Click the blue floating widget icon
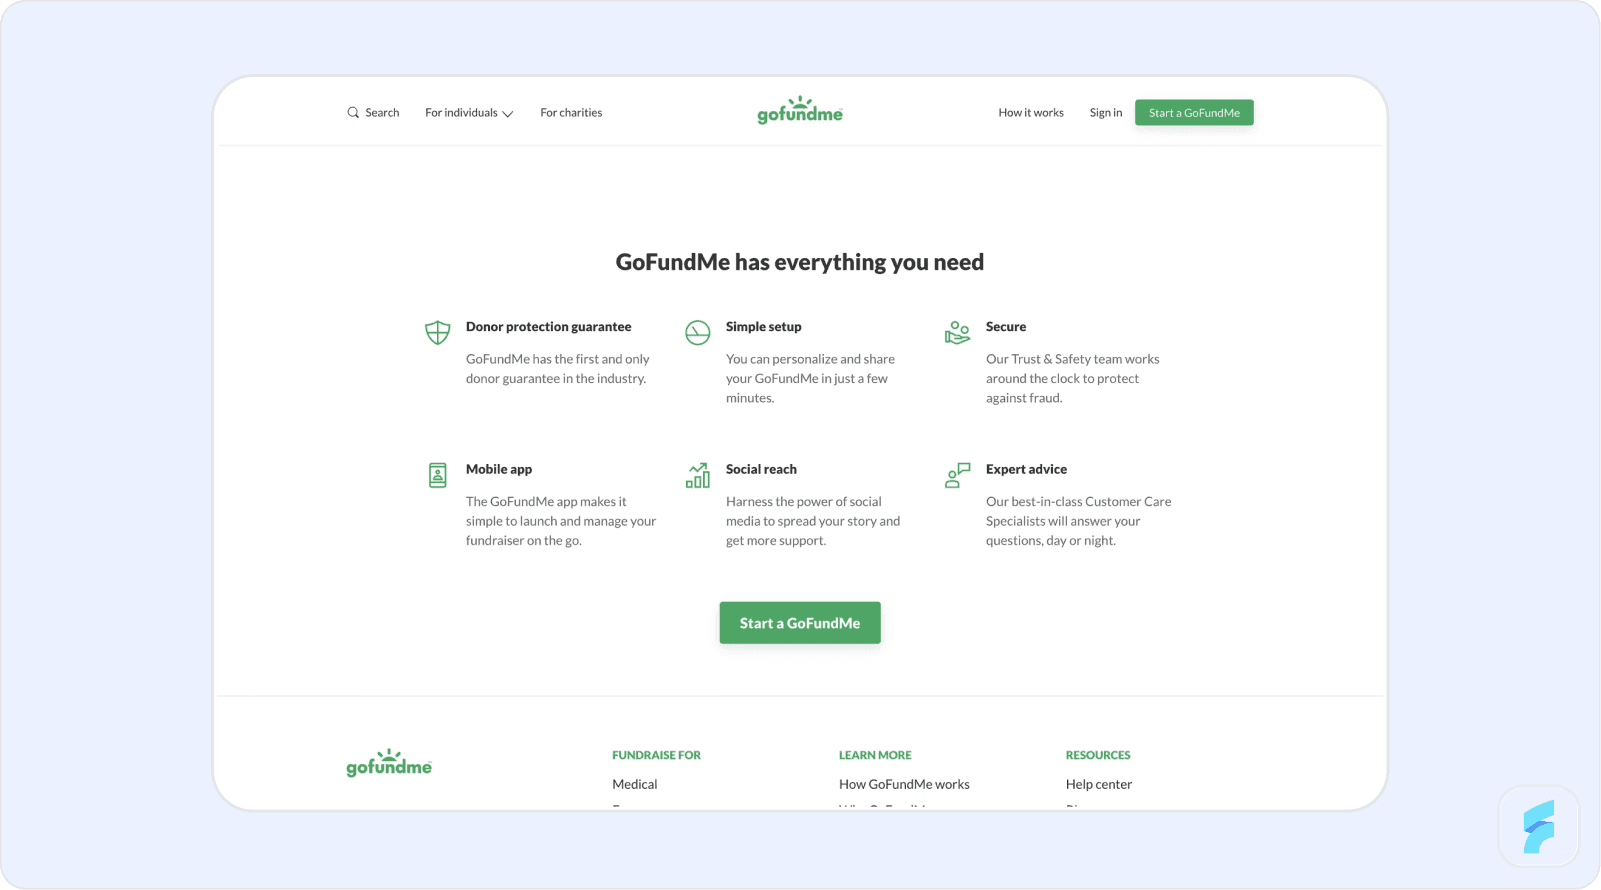The image size is (1601, 890). coord(1539,827)
